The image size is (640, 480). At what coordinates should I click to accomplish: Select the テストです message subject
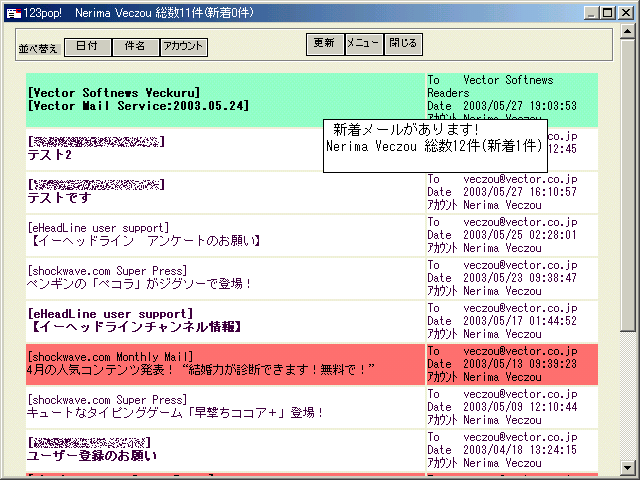[59, 198]
